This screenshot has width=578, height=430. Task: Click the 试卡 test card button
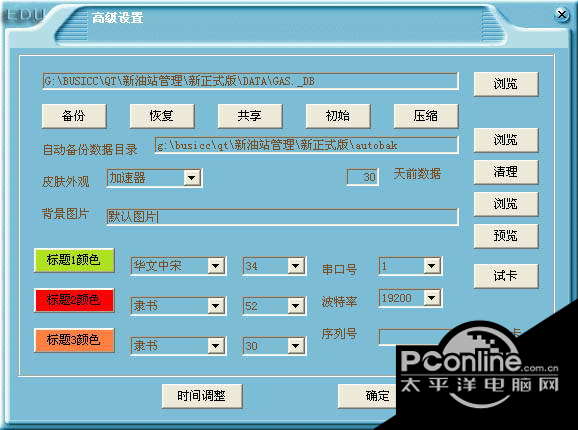[506, 276]
